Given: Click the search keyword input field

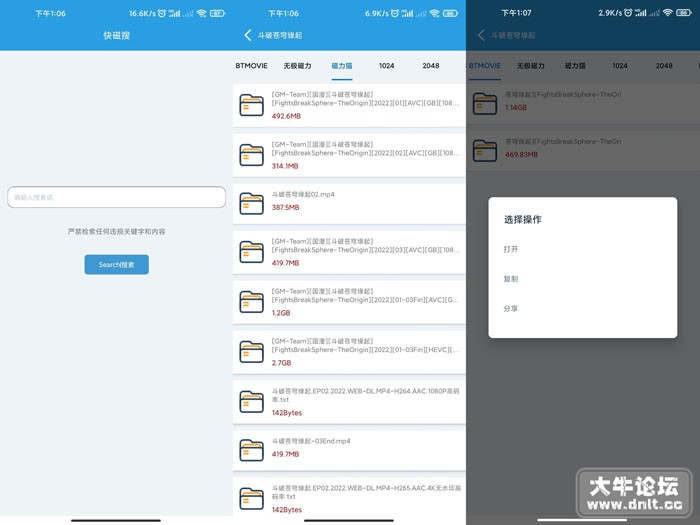Looking at the screenshot, I should coord(117,197).
